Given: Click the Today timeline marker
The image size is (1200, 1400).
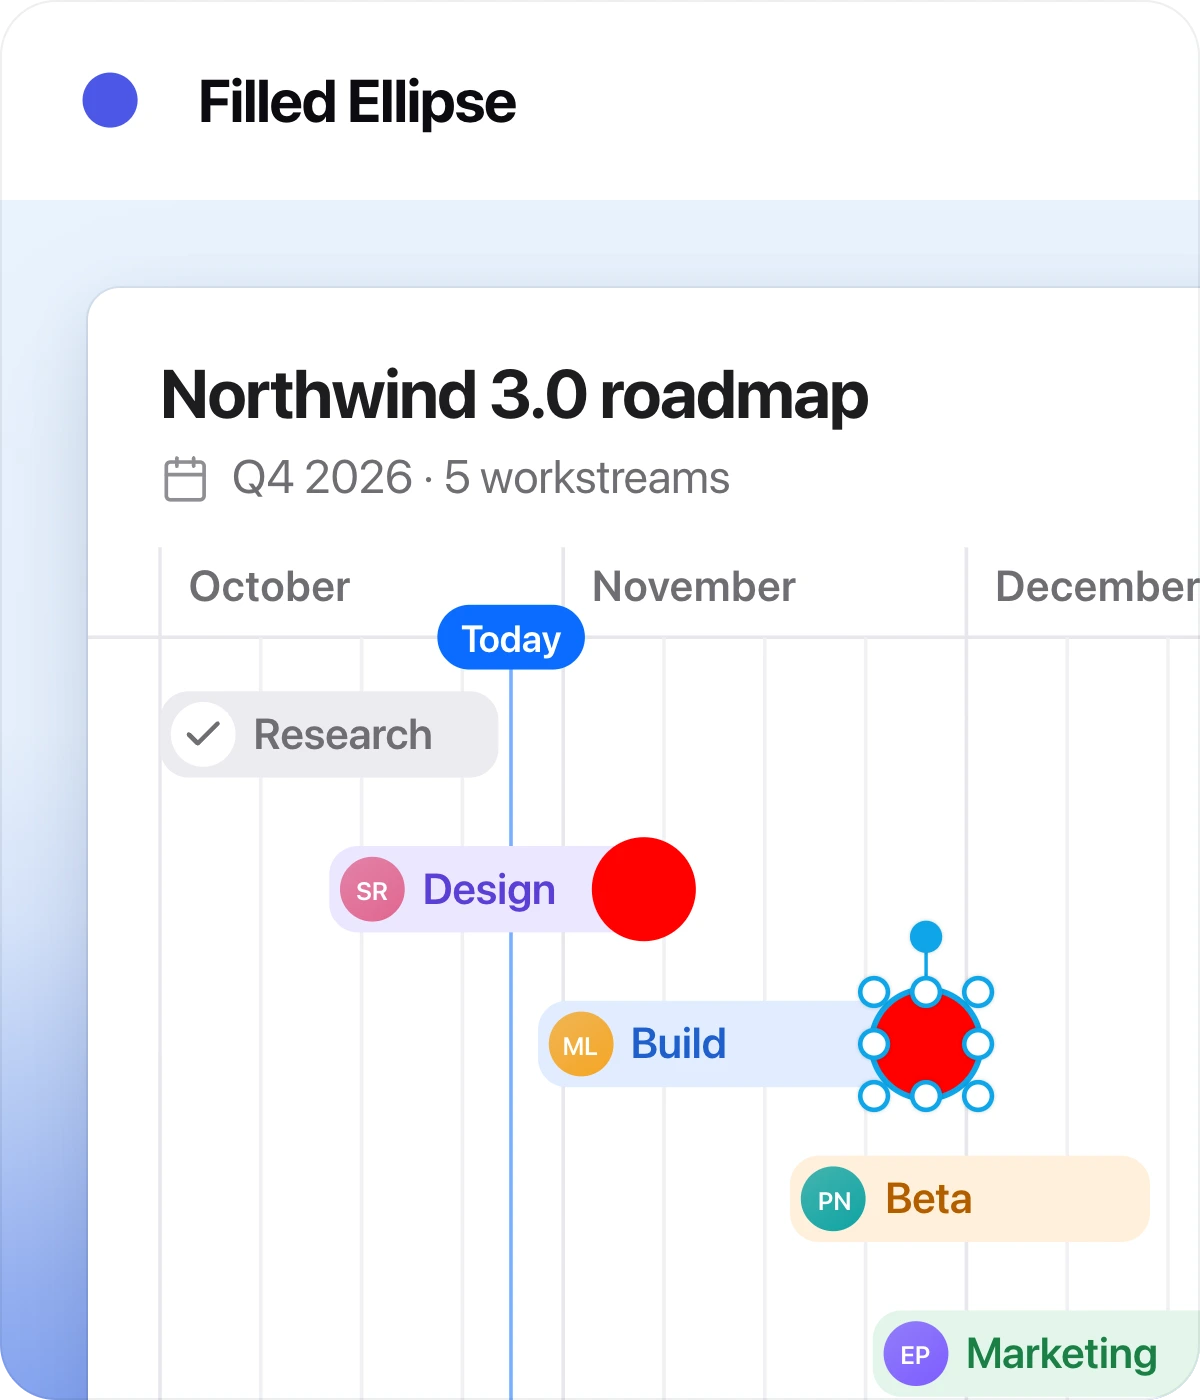Looking at the screenshot, I should (511, 638).
